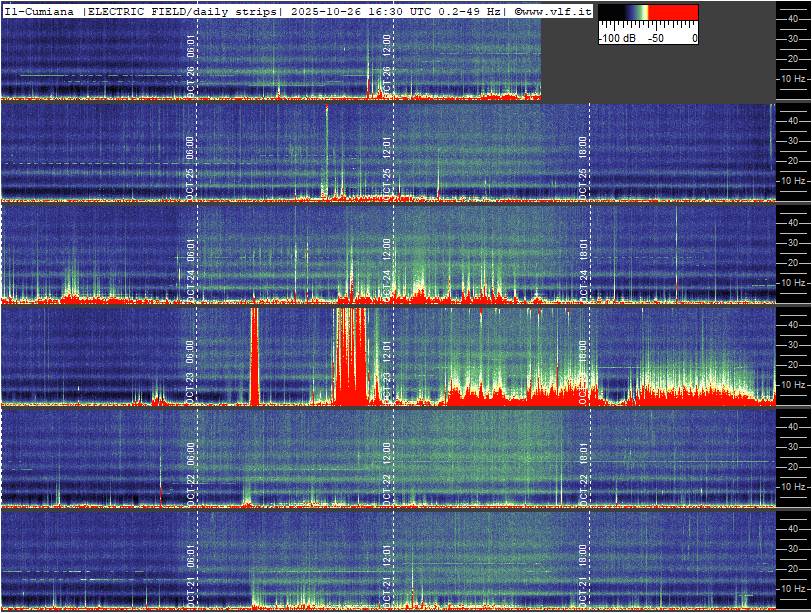Click the 10 Hz axis label of the Oct 23 strip
Image resolution: width=812 pixels, height=613 pixels.
point(793,385)
